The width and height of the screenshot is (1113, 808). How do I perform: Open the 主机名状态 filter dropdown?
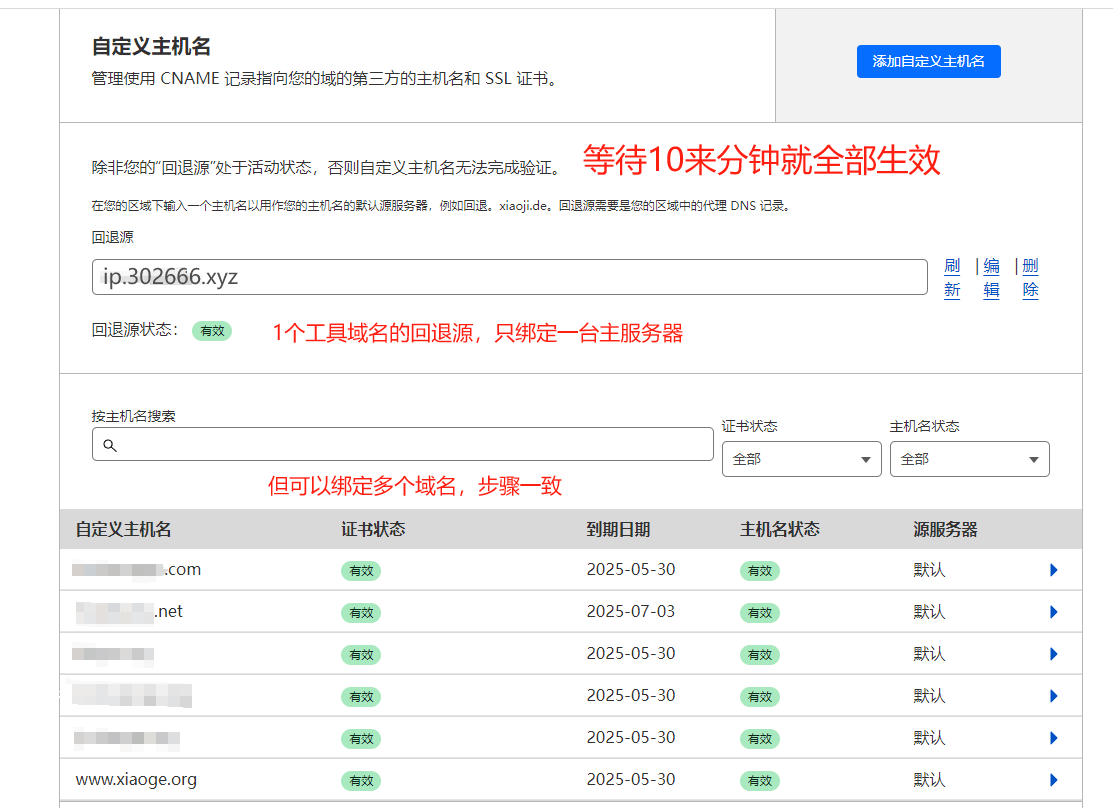(969, 459)
